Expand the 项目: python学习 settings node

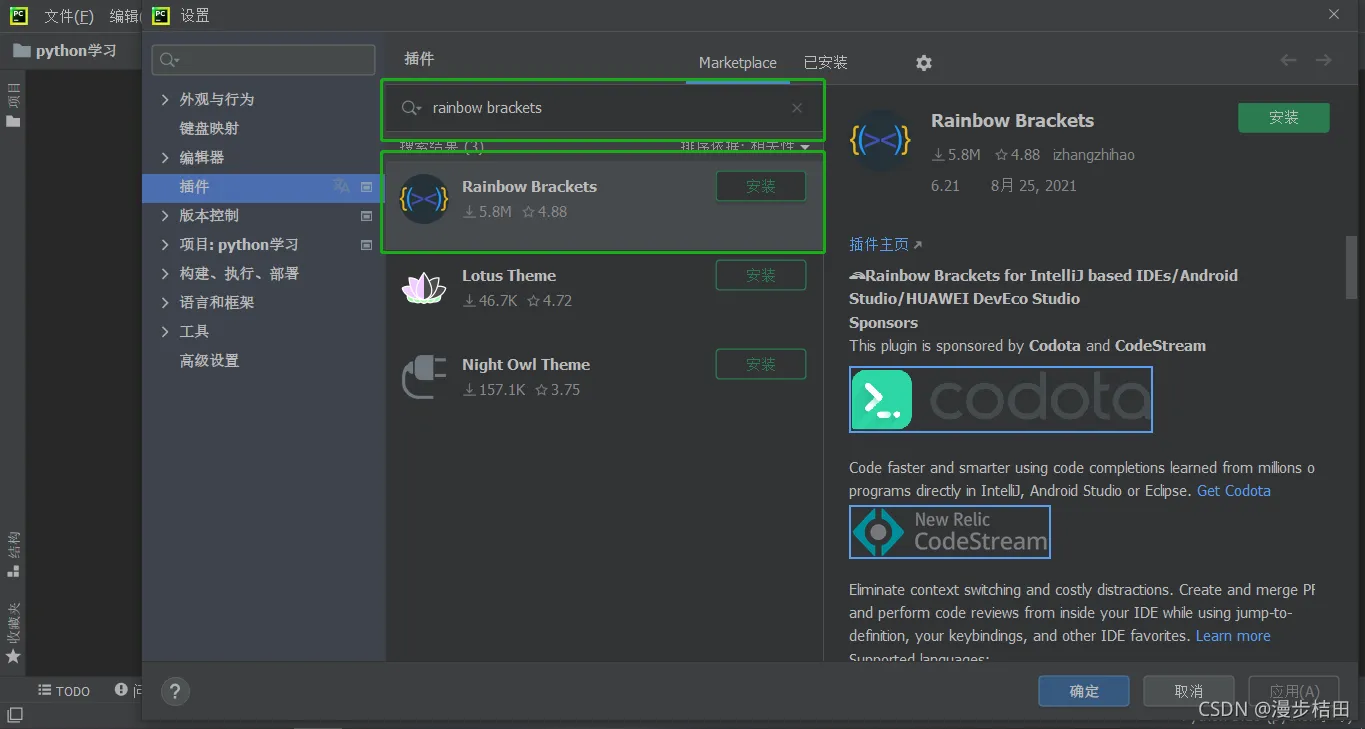pos(166,245)
